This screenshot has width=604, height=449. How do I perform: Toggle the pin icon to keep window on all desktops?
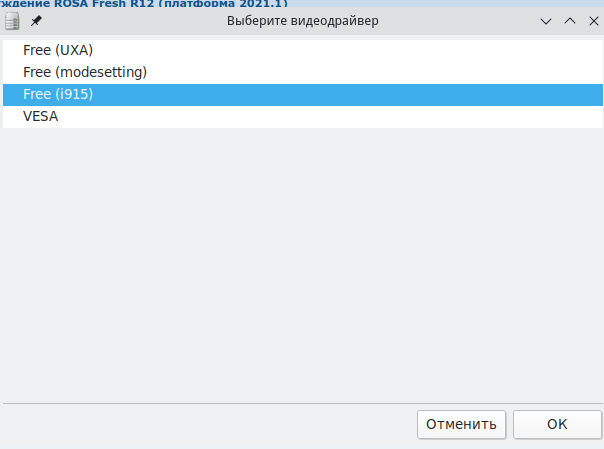click(36, 21)
